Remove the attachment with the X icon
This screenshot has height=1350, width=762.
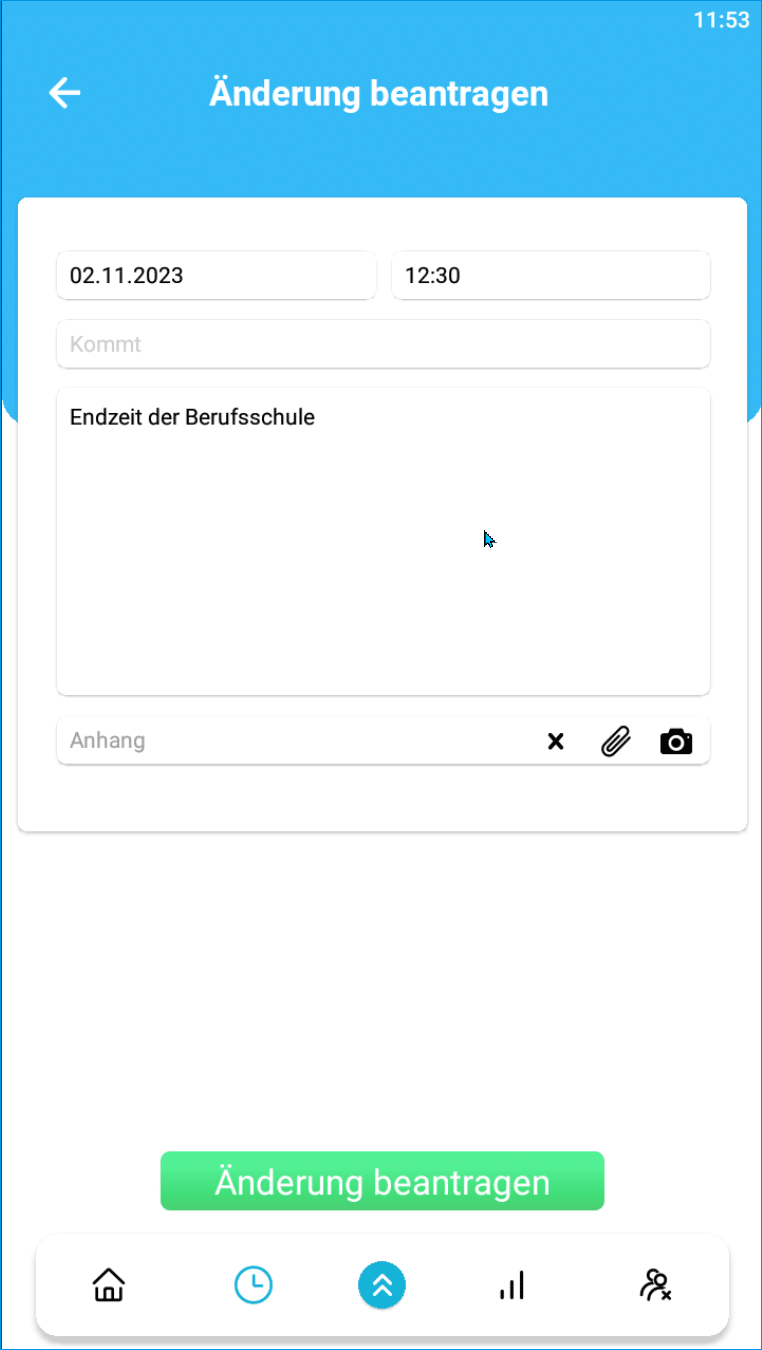(555, 741)
